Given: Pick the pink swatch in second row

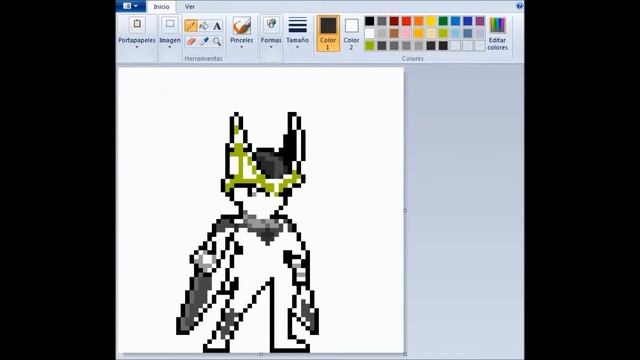Looking at the screenshot, I should coord(406,33).
